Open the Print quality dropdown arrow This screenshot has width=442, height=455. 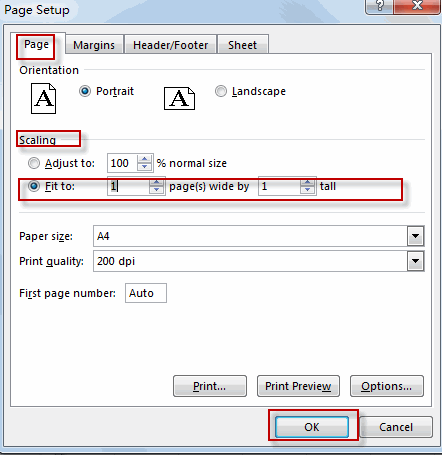pos(415,261)
